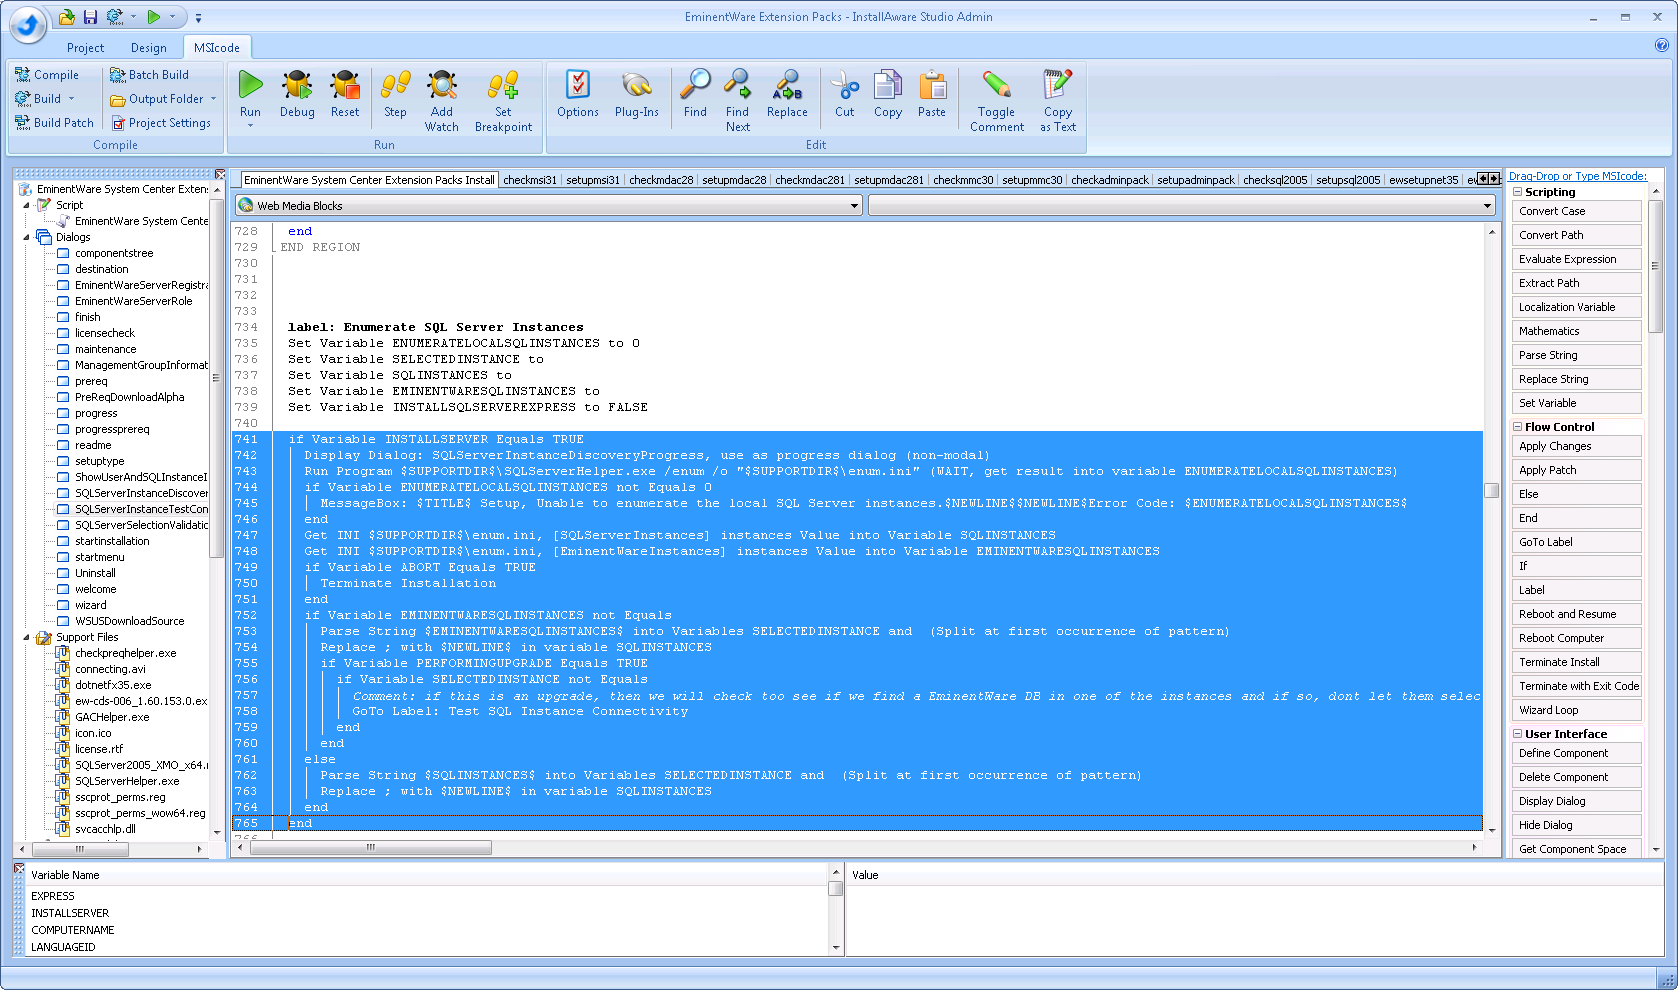1678x990 pixels.
Task: Start the Debug tool
Action: tap(296, 95)
